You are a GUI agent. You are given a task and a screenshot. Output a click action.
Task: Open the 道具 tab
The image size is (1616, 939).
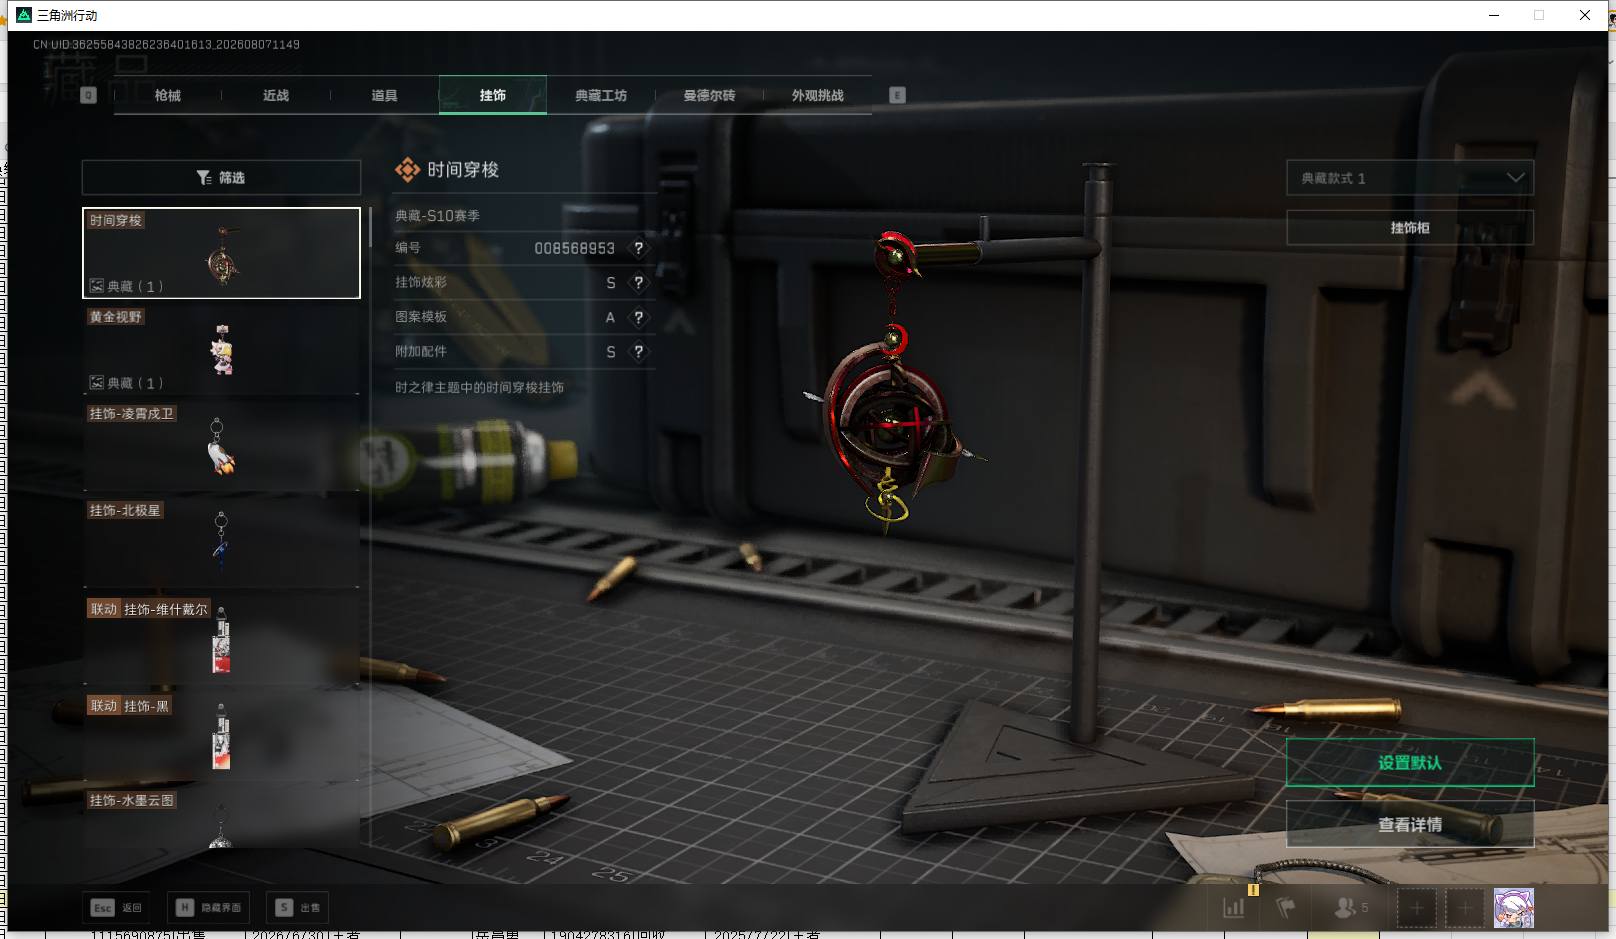click(384, 95)
